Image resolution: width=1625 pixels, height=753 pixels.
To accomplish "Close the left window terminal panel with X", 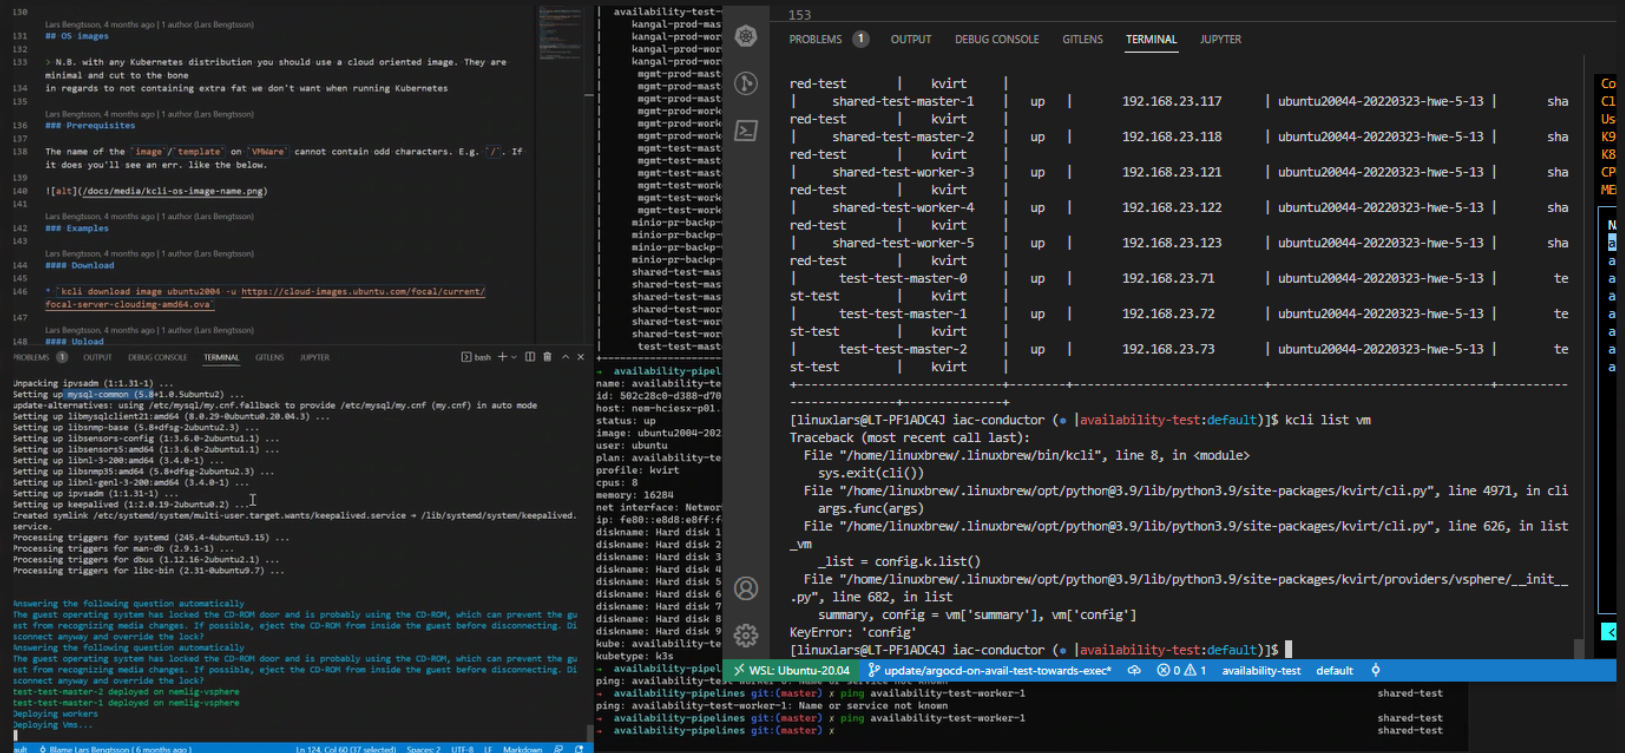I will pos(580,357).
